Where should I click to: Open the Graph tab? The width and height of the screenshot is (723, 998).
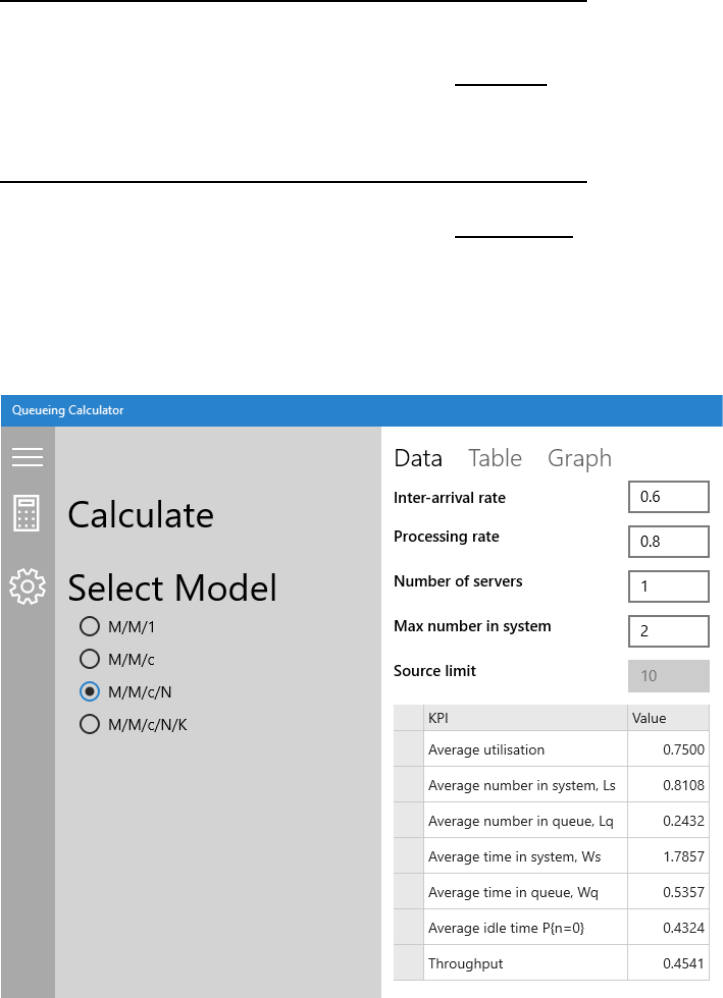(x=579, y=458)
